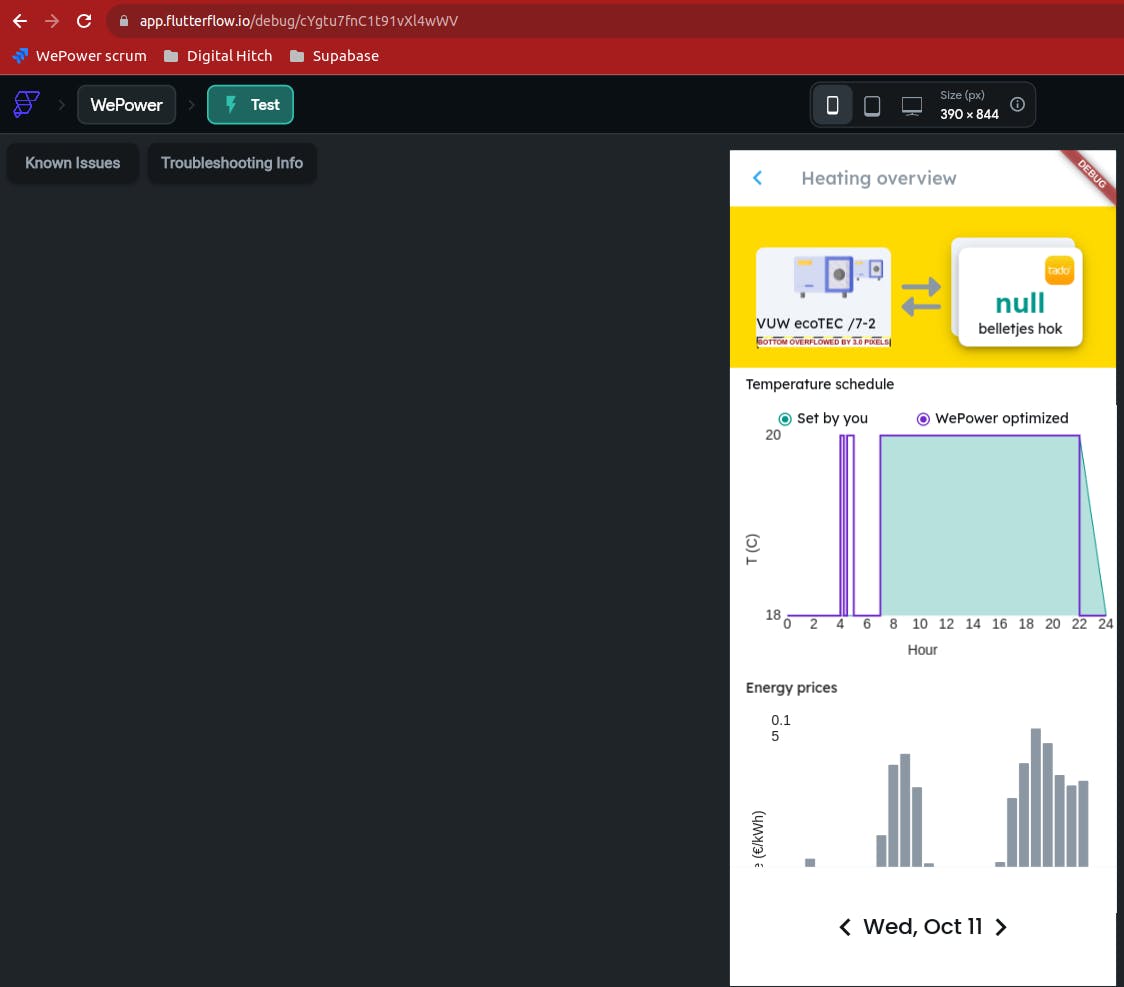Screen dimensions: 1124x987
Task: Go to next day with right chevron
Action: pos(1001,927)
